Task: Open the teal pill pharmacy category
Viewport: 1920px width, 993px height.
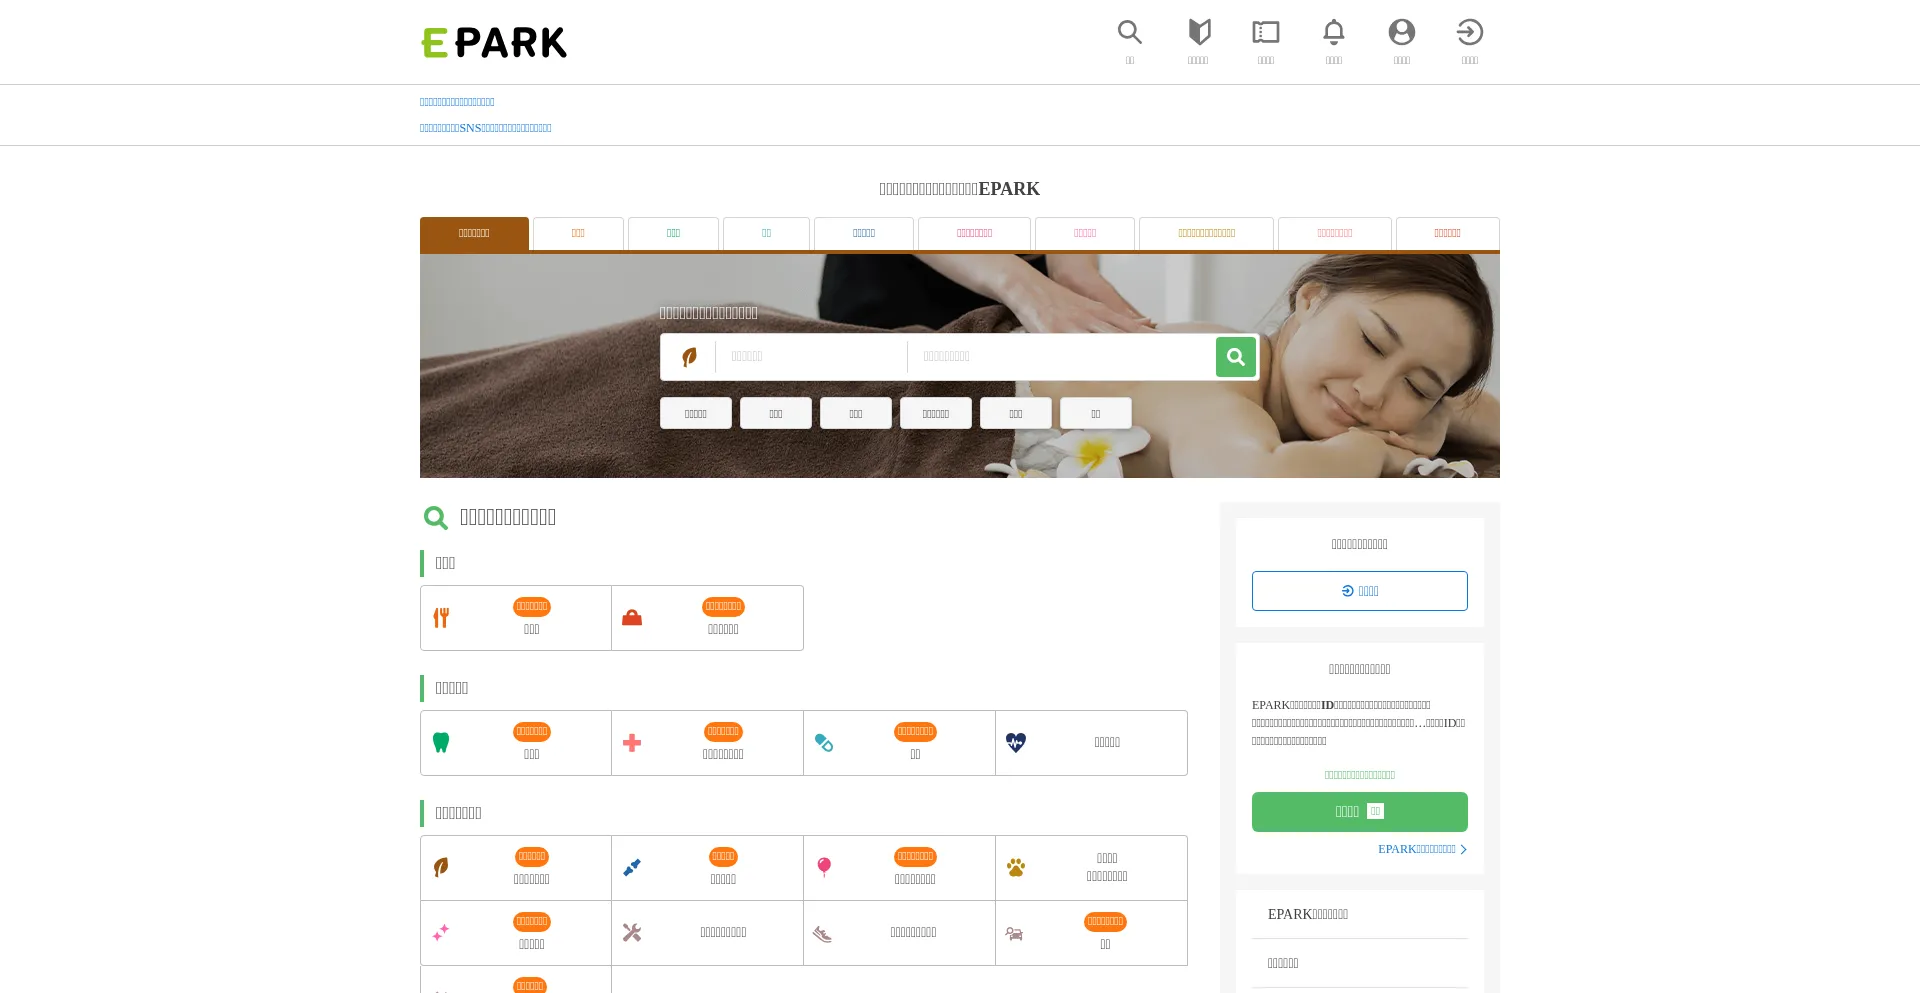Action: click(899, 743)
